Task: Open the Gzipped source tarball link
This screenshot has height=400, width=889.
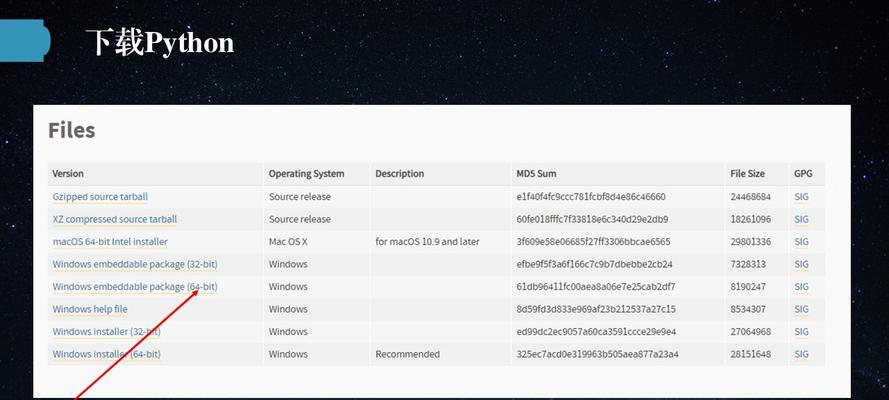Action: coord(100,197)
